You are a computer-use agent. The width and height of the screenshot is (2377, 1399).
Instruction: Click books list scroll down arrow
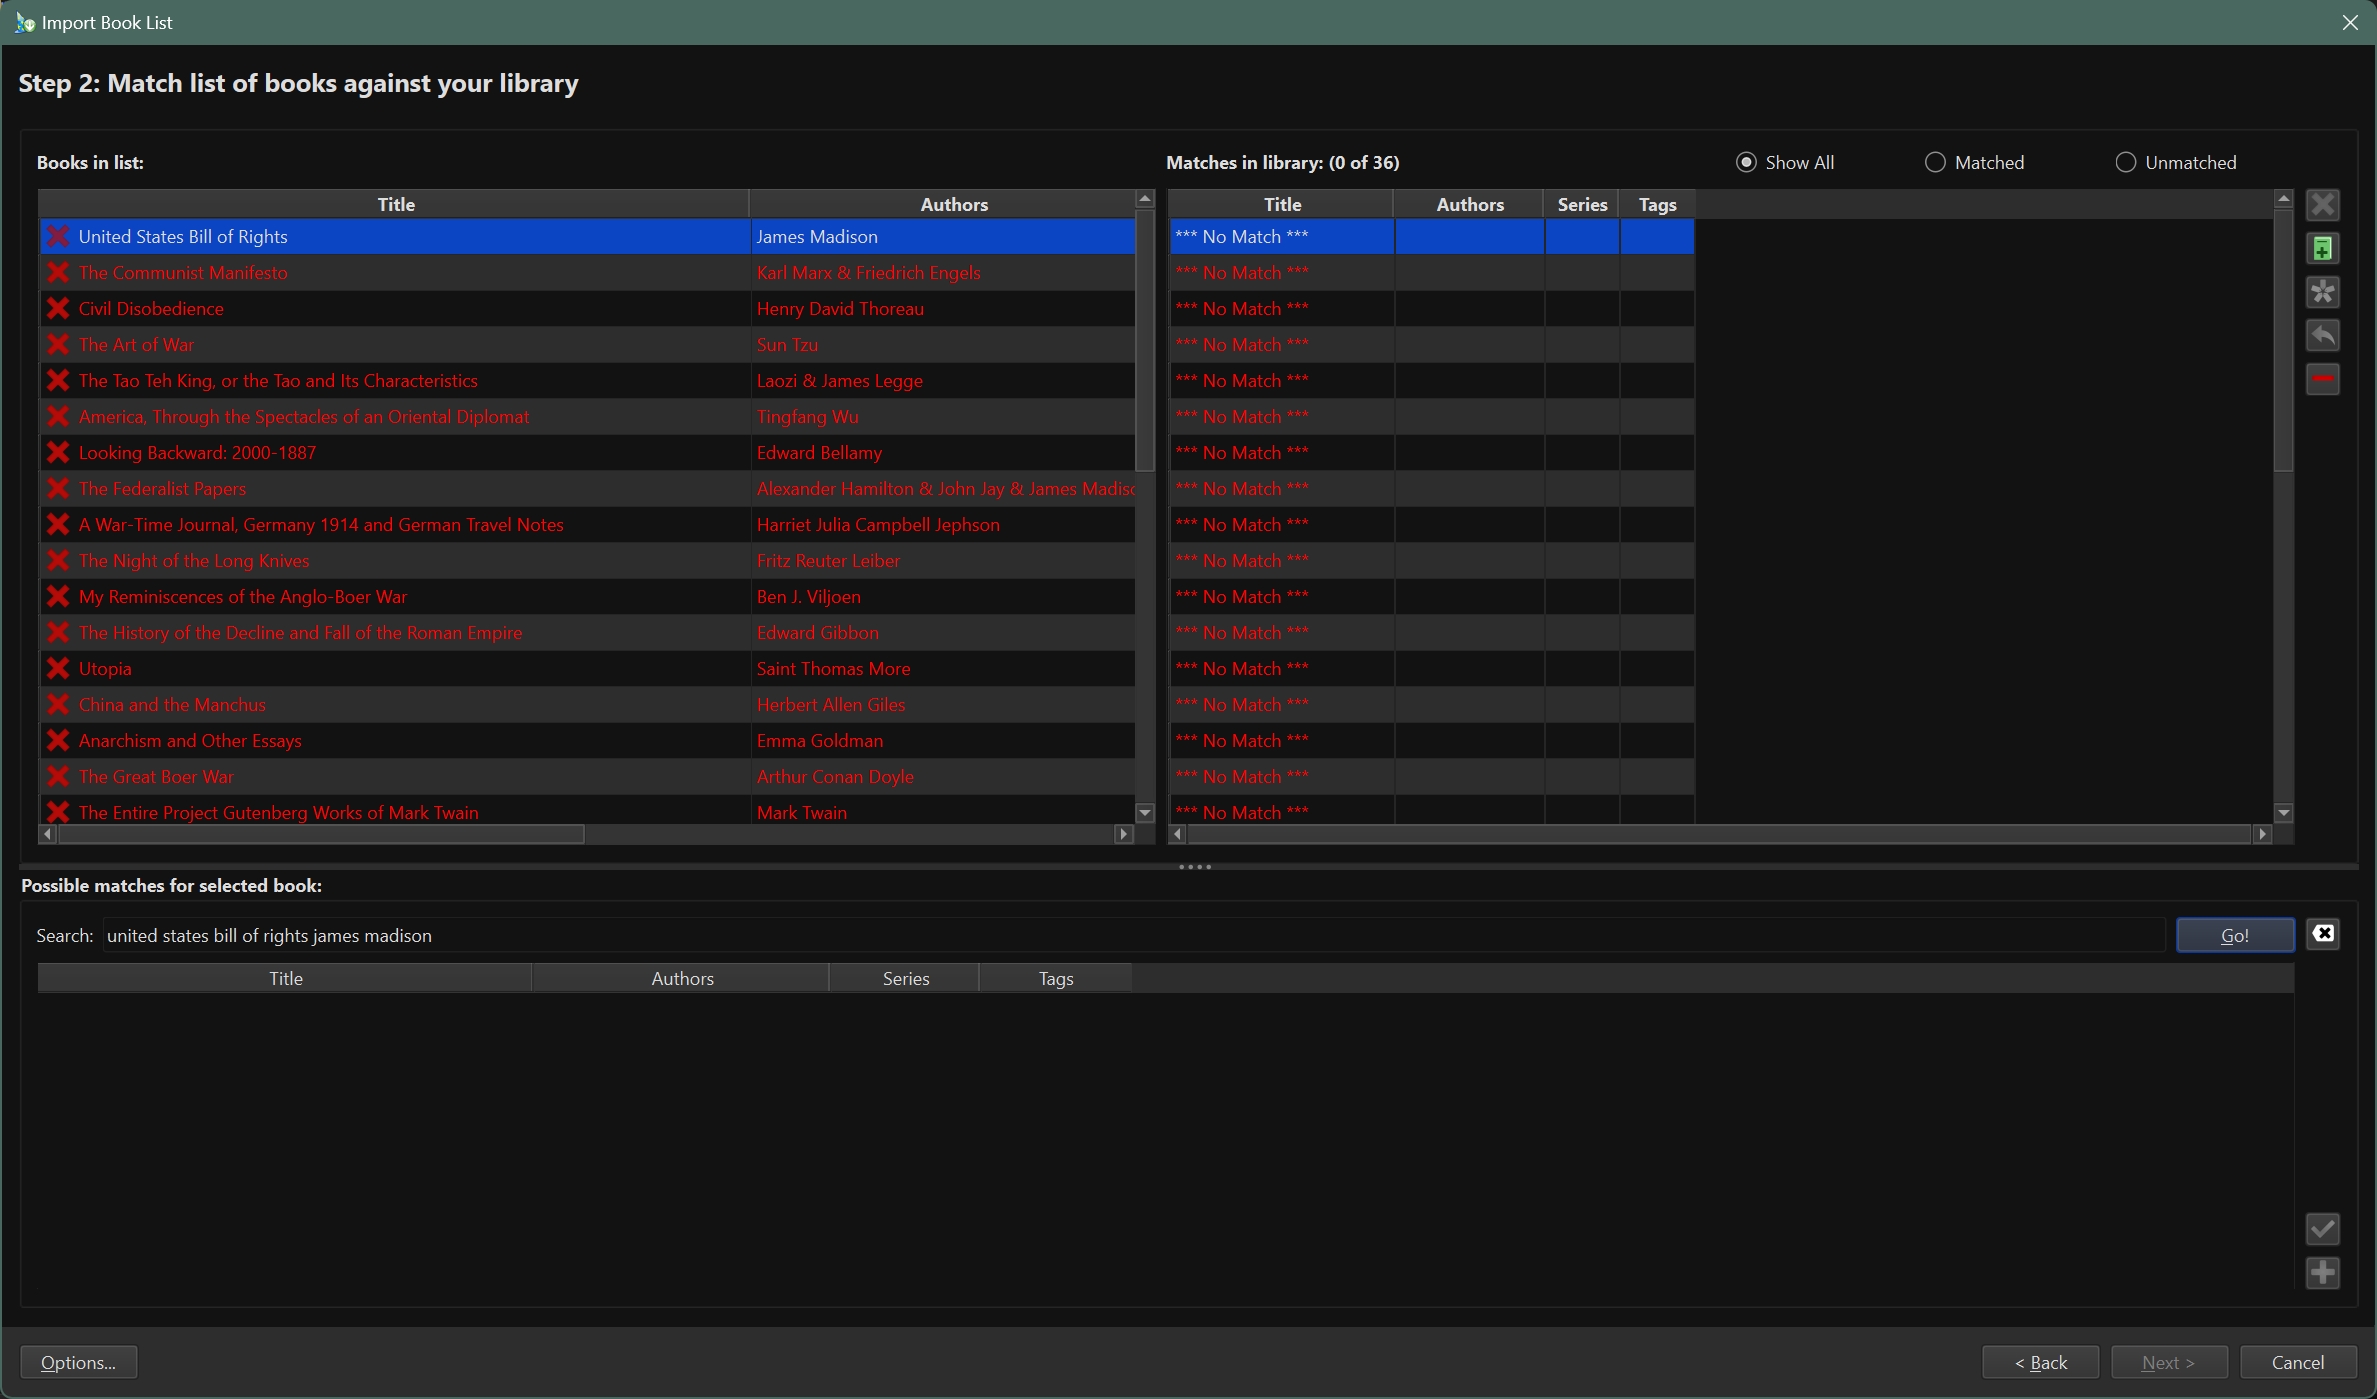click(x=1145, y=813)
